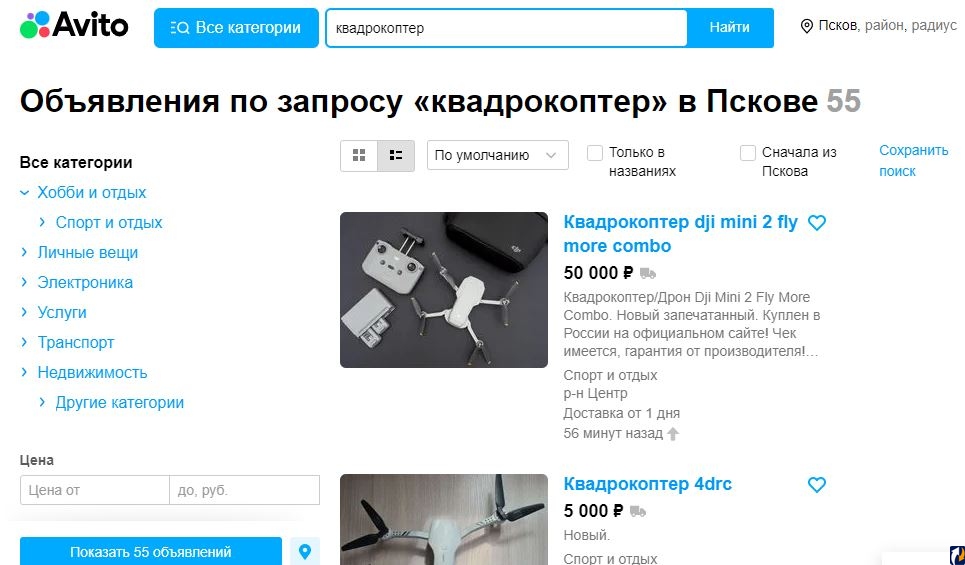Image resolution: width=965 pixels, height=565 pixels.
Task: Open the Avito logo homepage
Action: tap(74, 25)
